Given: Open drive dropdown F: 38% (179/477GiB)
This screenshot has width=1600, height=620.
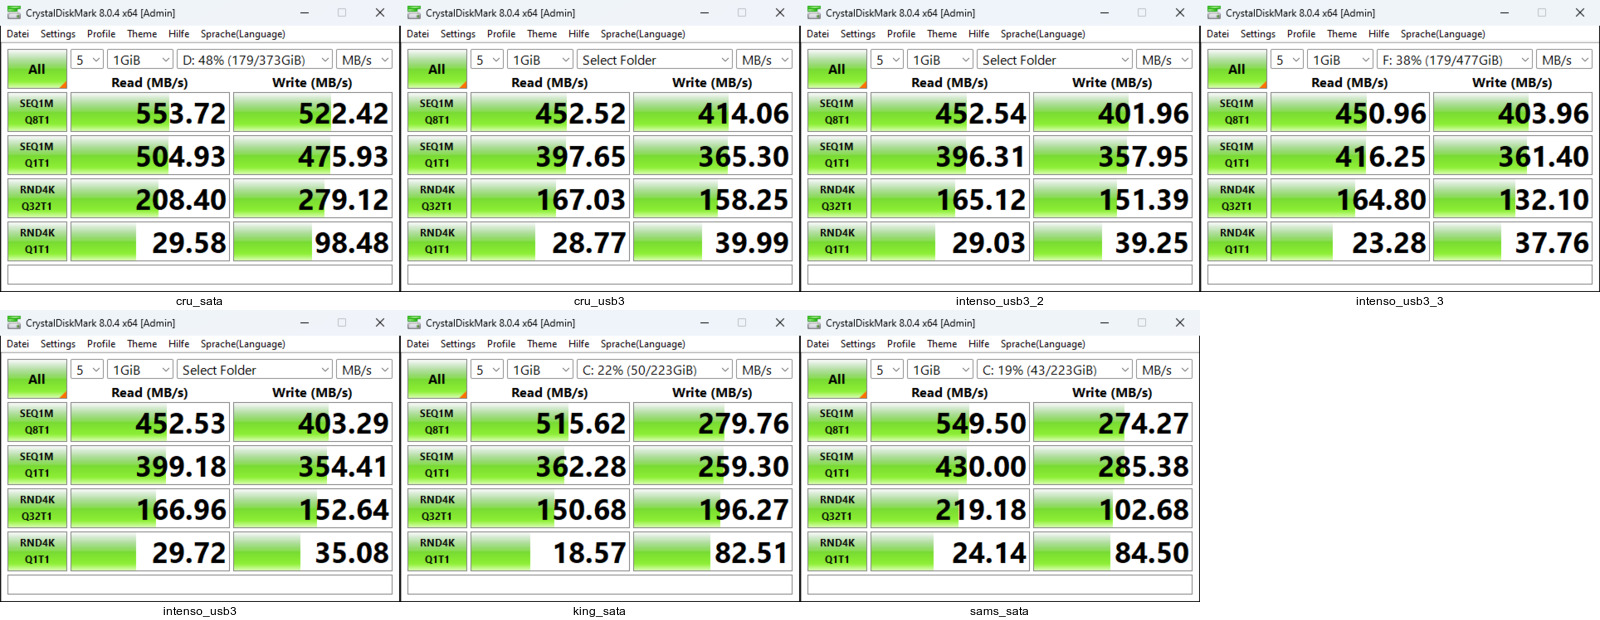Looking at the screenshot, I should [x=1454, y=60].
